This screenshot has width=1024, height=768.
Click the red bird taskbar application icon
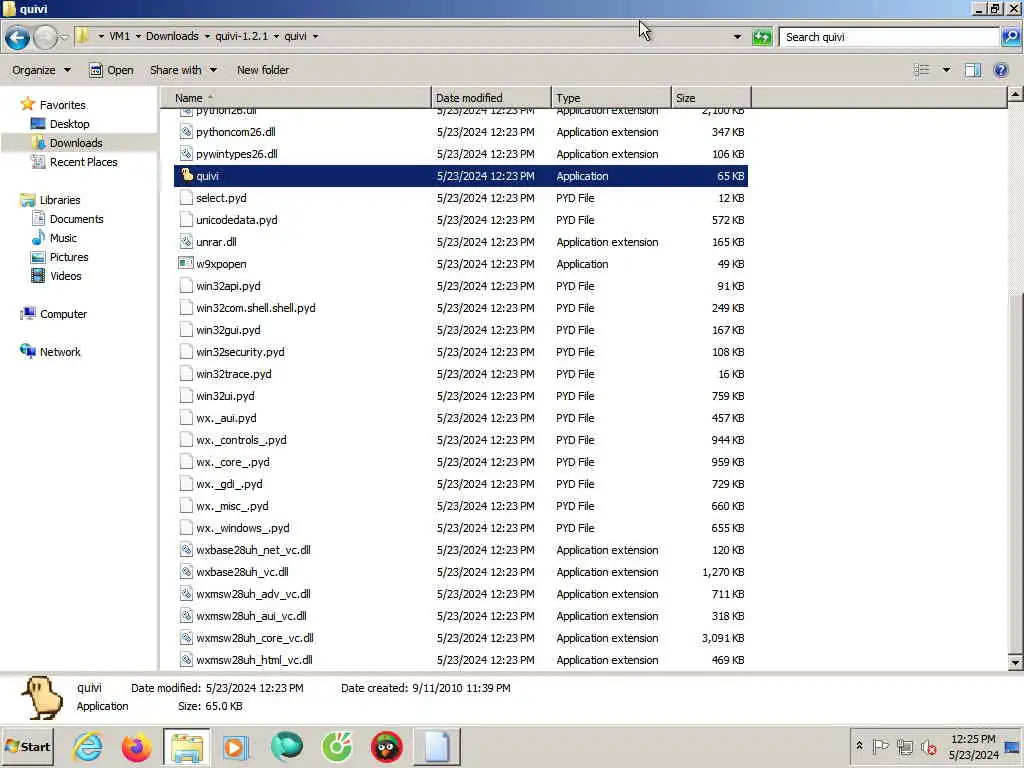coord(387,747)
